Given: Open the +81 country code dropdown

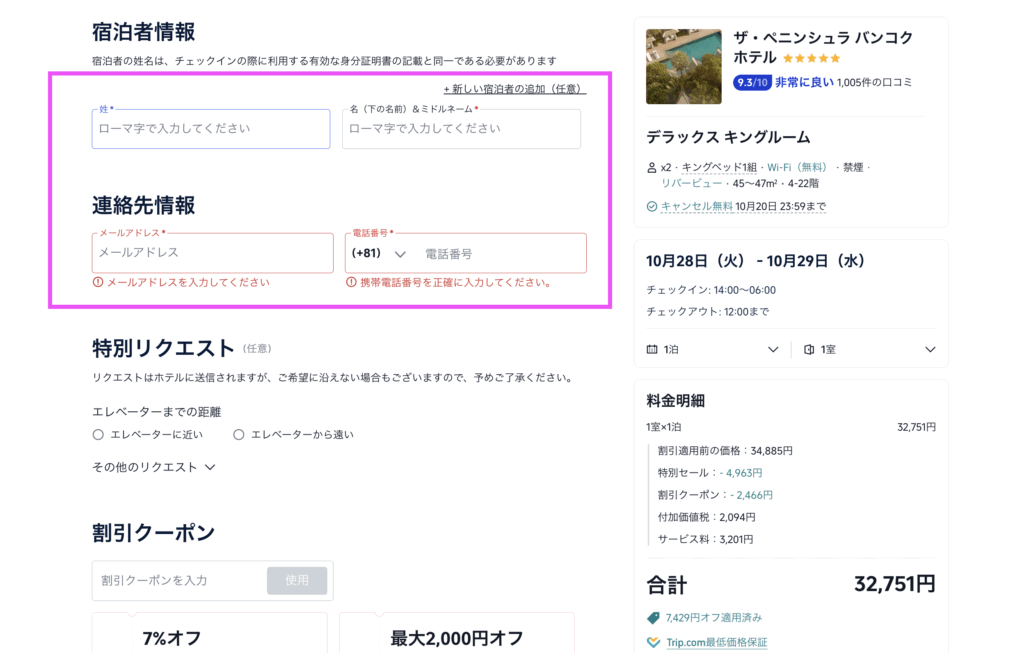Looking at the screenshot, I should 380,254.
